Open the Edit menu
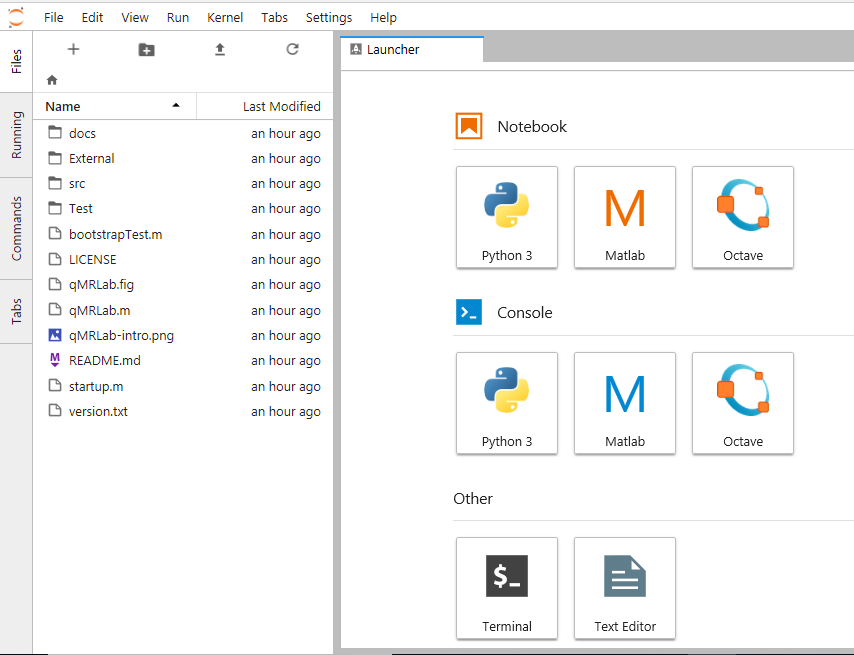854x655 pixels. (x=92, y=17)
